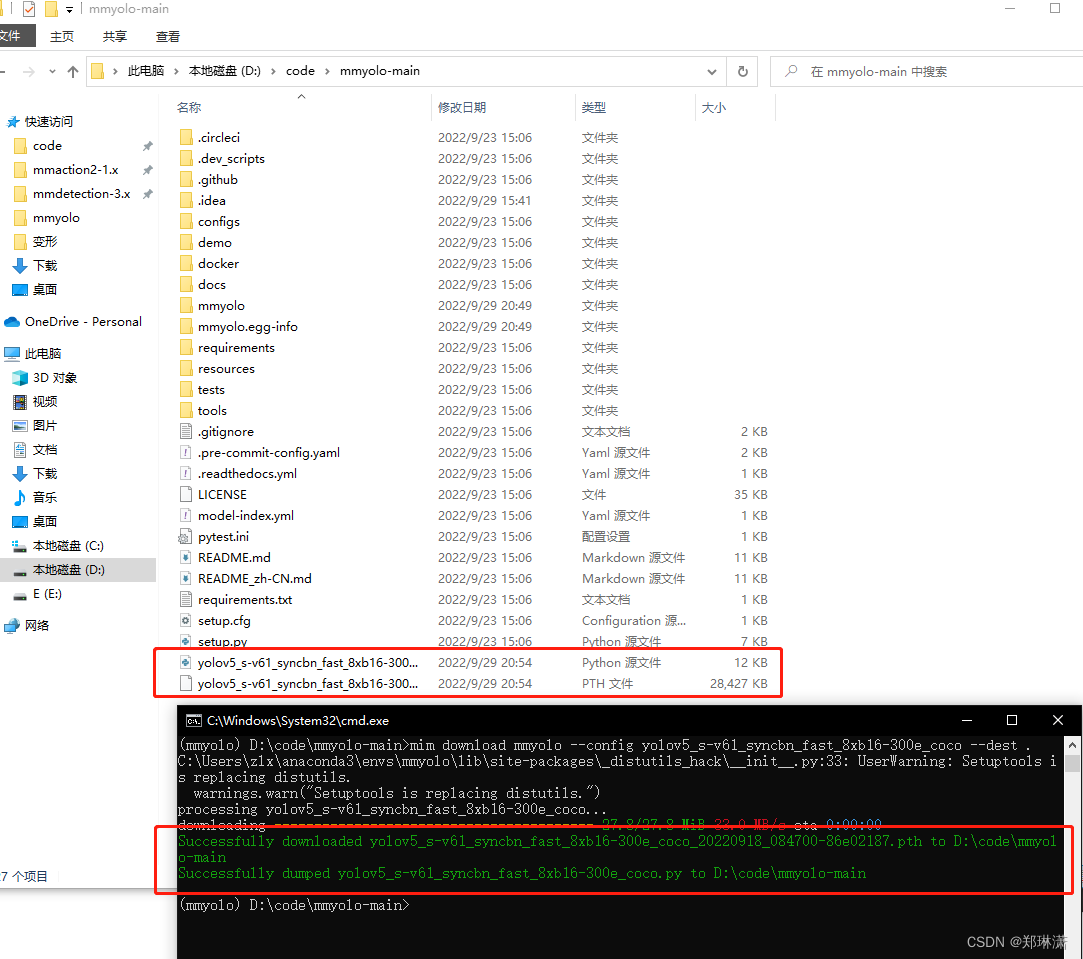The image size is (1083, 959).
Task: Unpin mmaction2-1.x from quick access
Action: click(147, 169)
